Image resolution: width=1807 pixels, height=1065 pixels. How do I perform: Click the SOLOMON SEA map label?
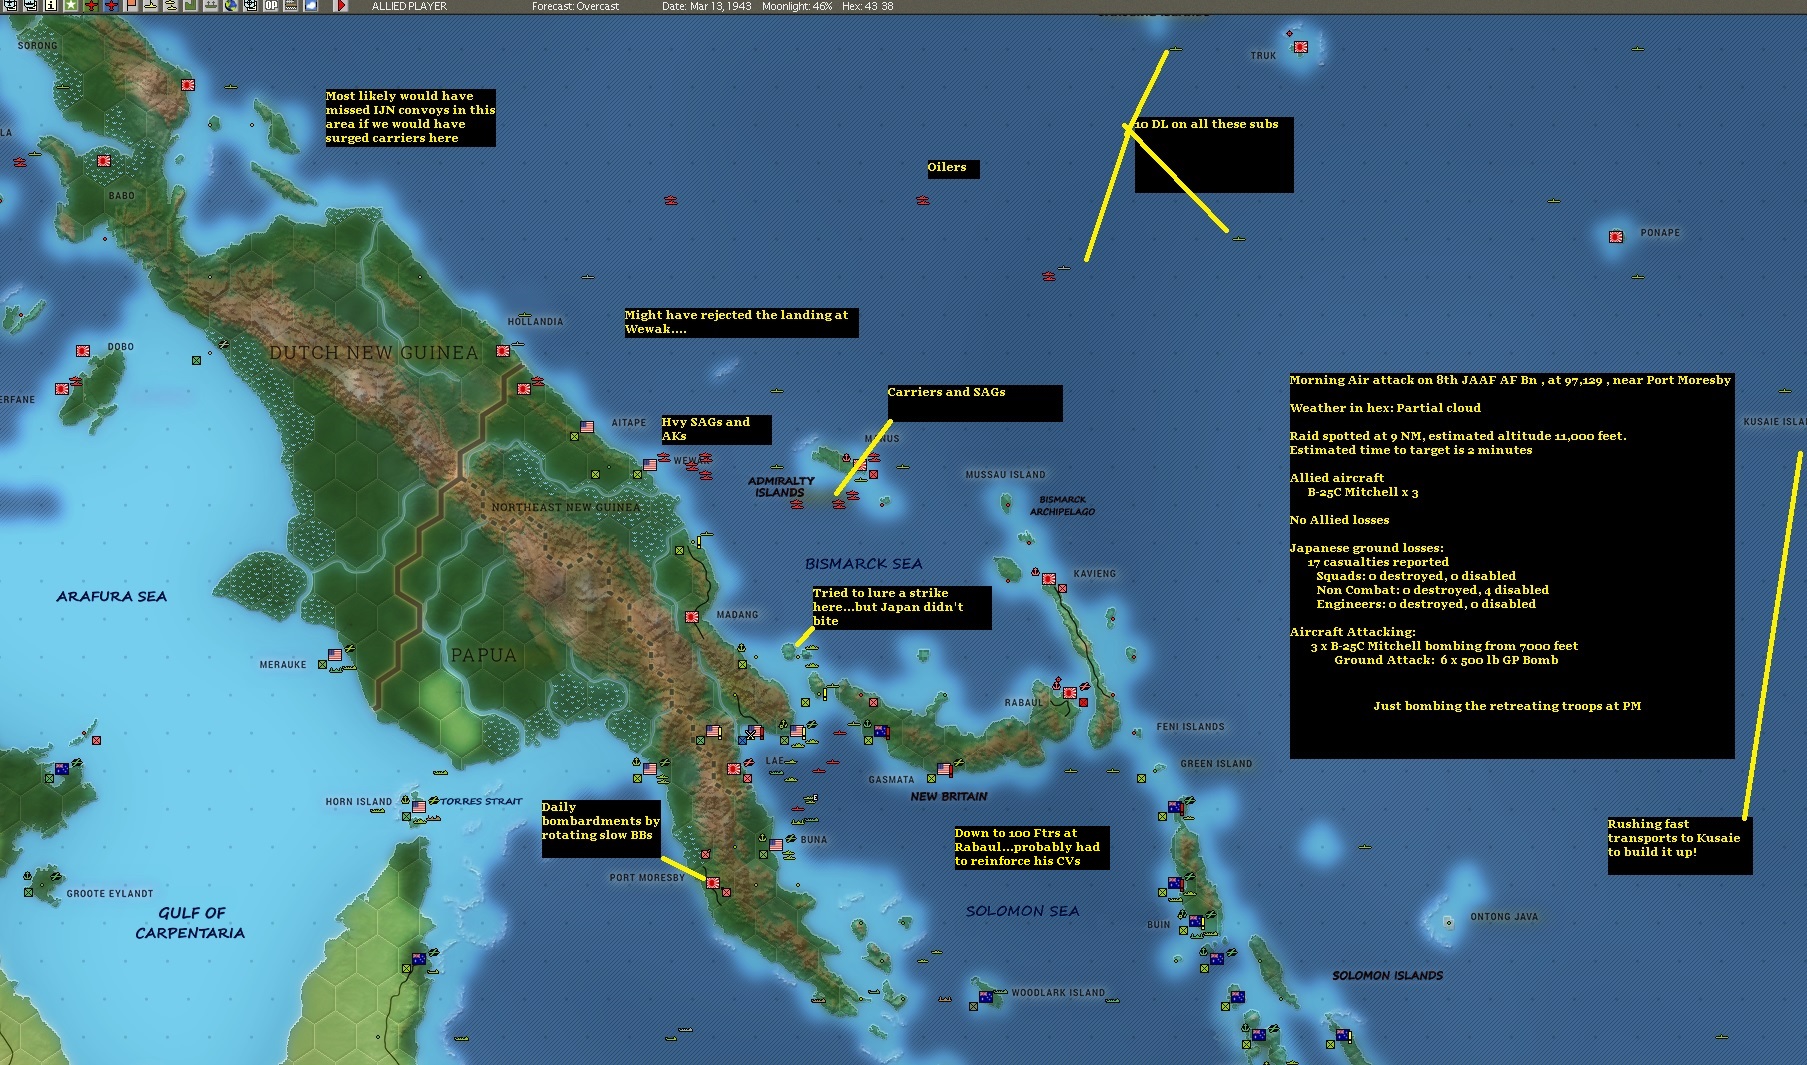click(x=1022, y=911)
